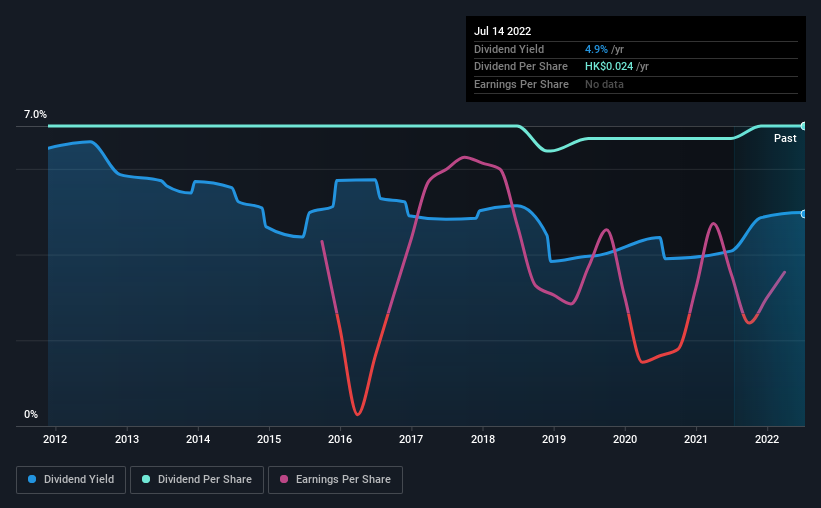The width and height of the screenshot is (821, 508).
Task: Click the Past label on the chart
Action: [x=785, y=138]
